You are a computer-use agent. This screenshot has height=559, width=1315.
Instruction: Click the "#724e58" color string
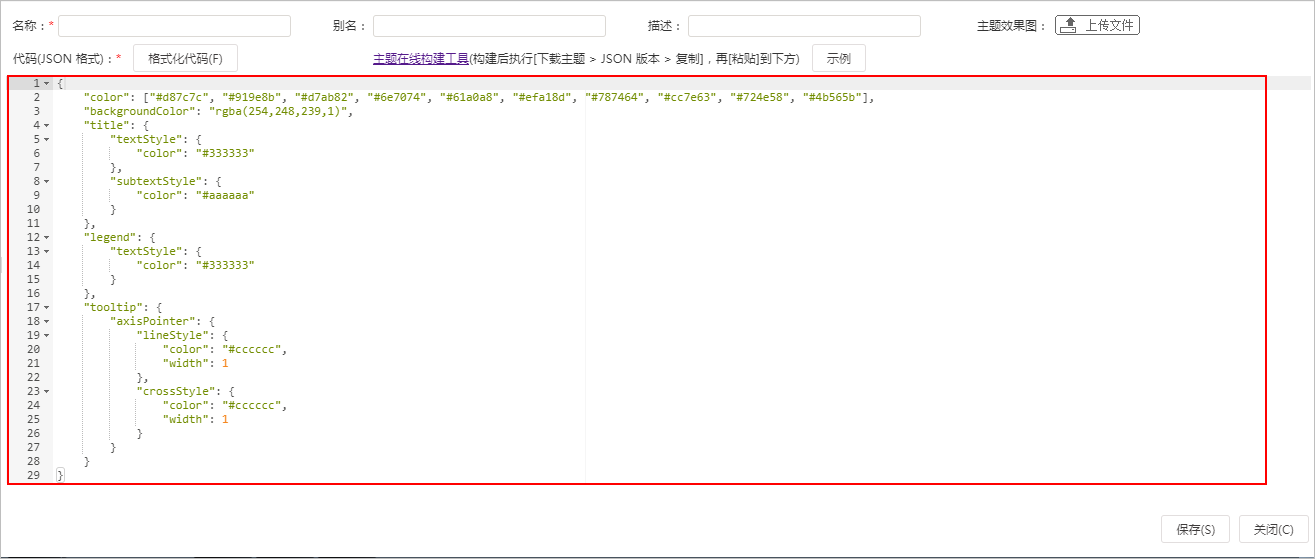pyautogui.click(x=761, y=97)
